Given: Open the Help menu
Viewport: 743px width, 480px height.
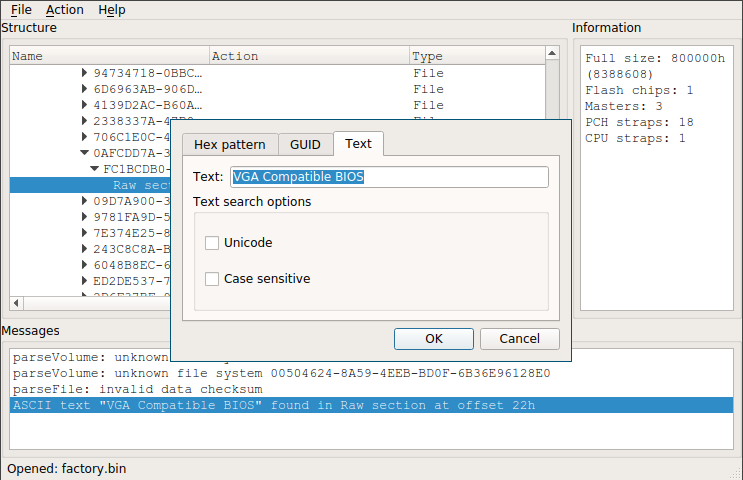Looking at the screenshot, I should click(111, 9).
